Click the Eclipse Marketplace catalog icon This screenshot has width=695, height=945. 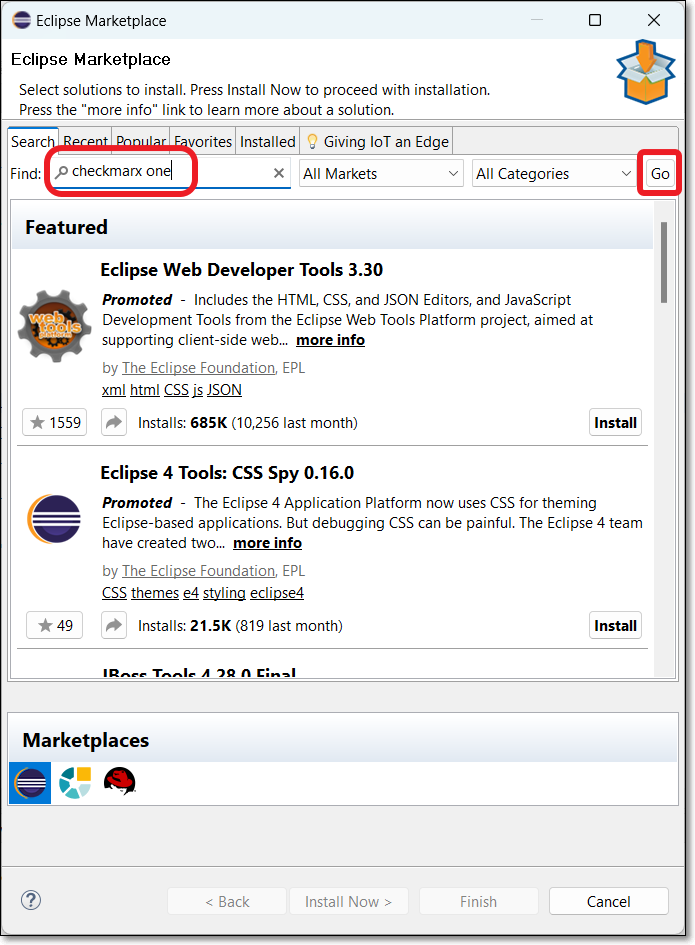(x=30, y=783)
